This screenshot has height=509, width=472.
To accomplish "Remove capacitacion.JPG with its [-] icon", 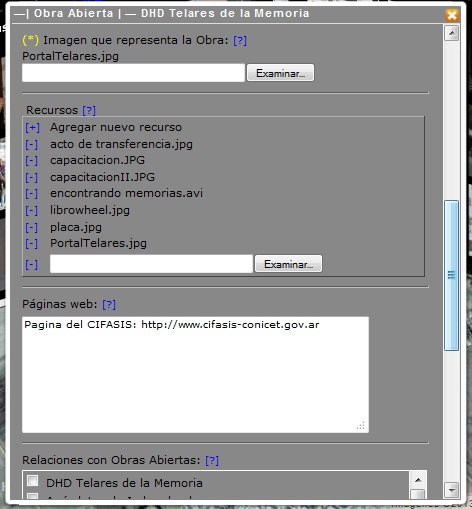I will click(x=31, y=160).
